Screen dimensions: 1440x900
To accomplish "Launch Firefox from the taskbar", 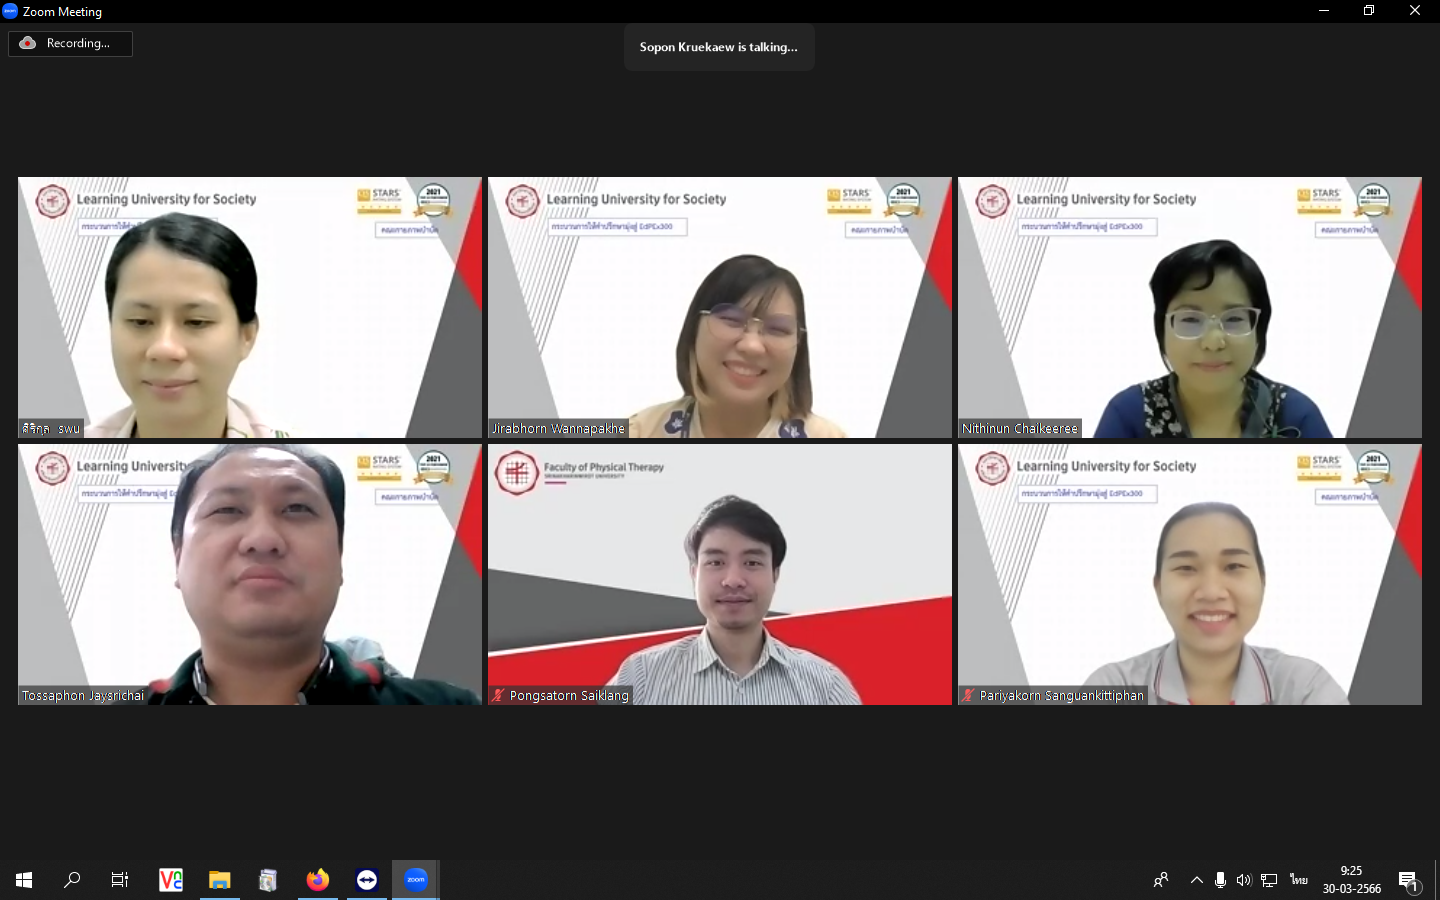I will click(x=318, y=880).
